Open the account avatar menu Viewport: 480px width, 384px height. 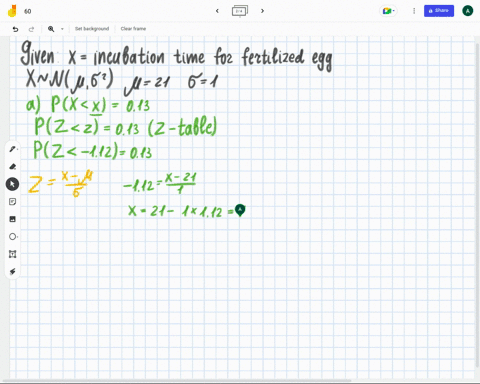(468, 11)
